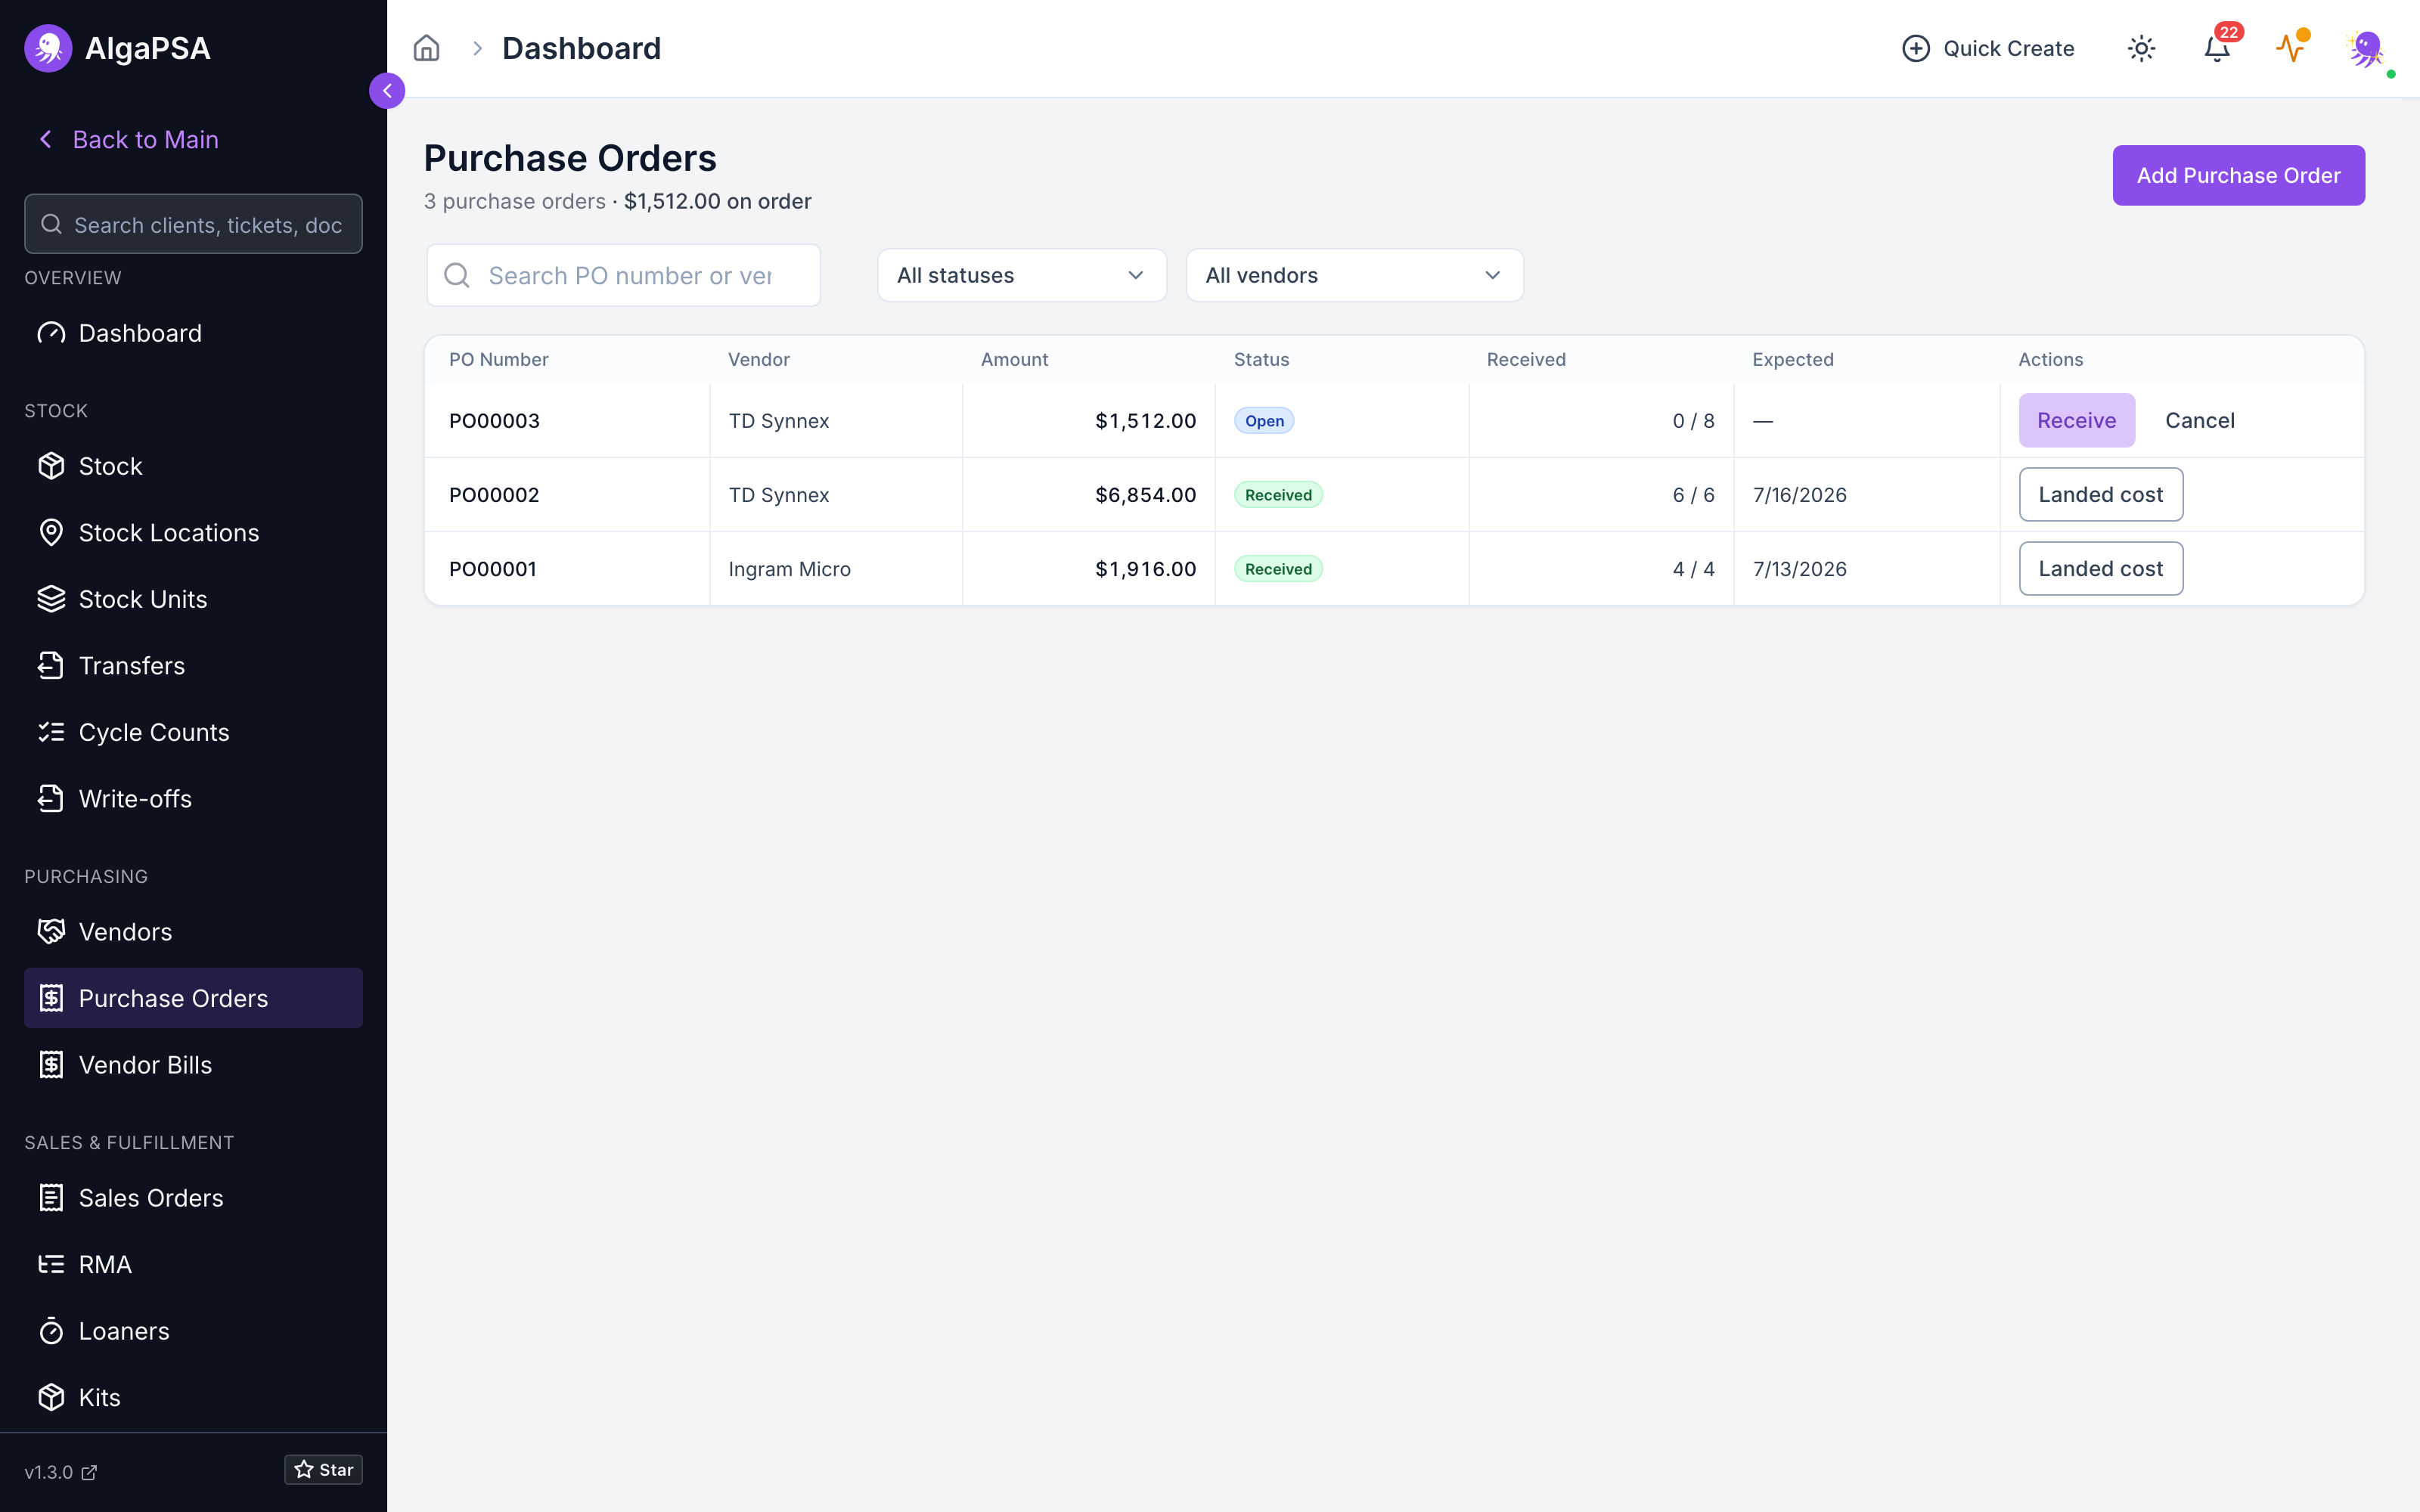Click the Loaners timer icon

pyautogui.click(x=51, y=1331)
